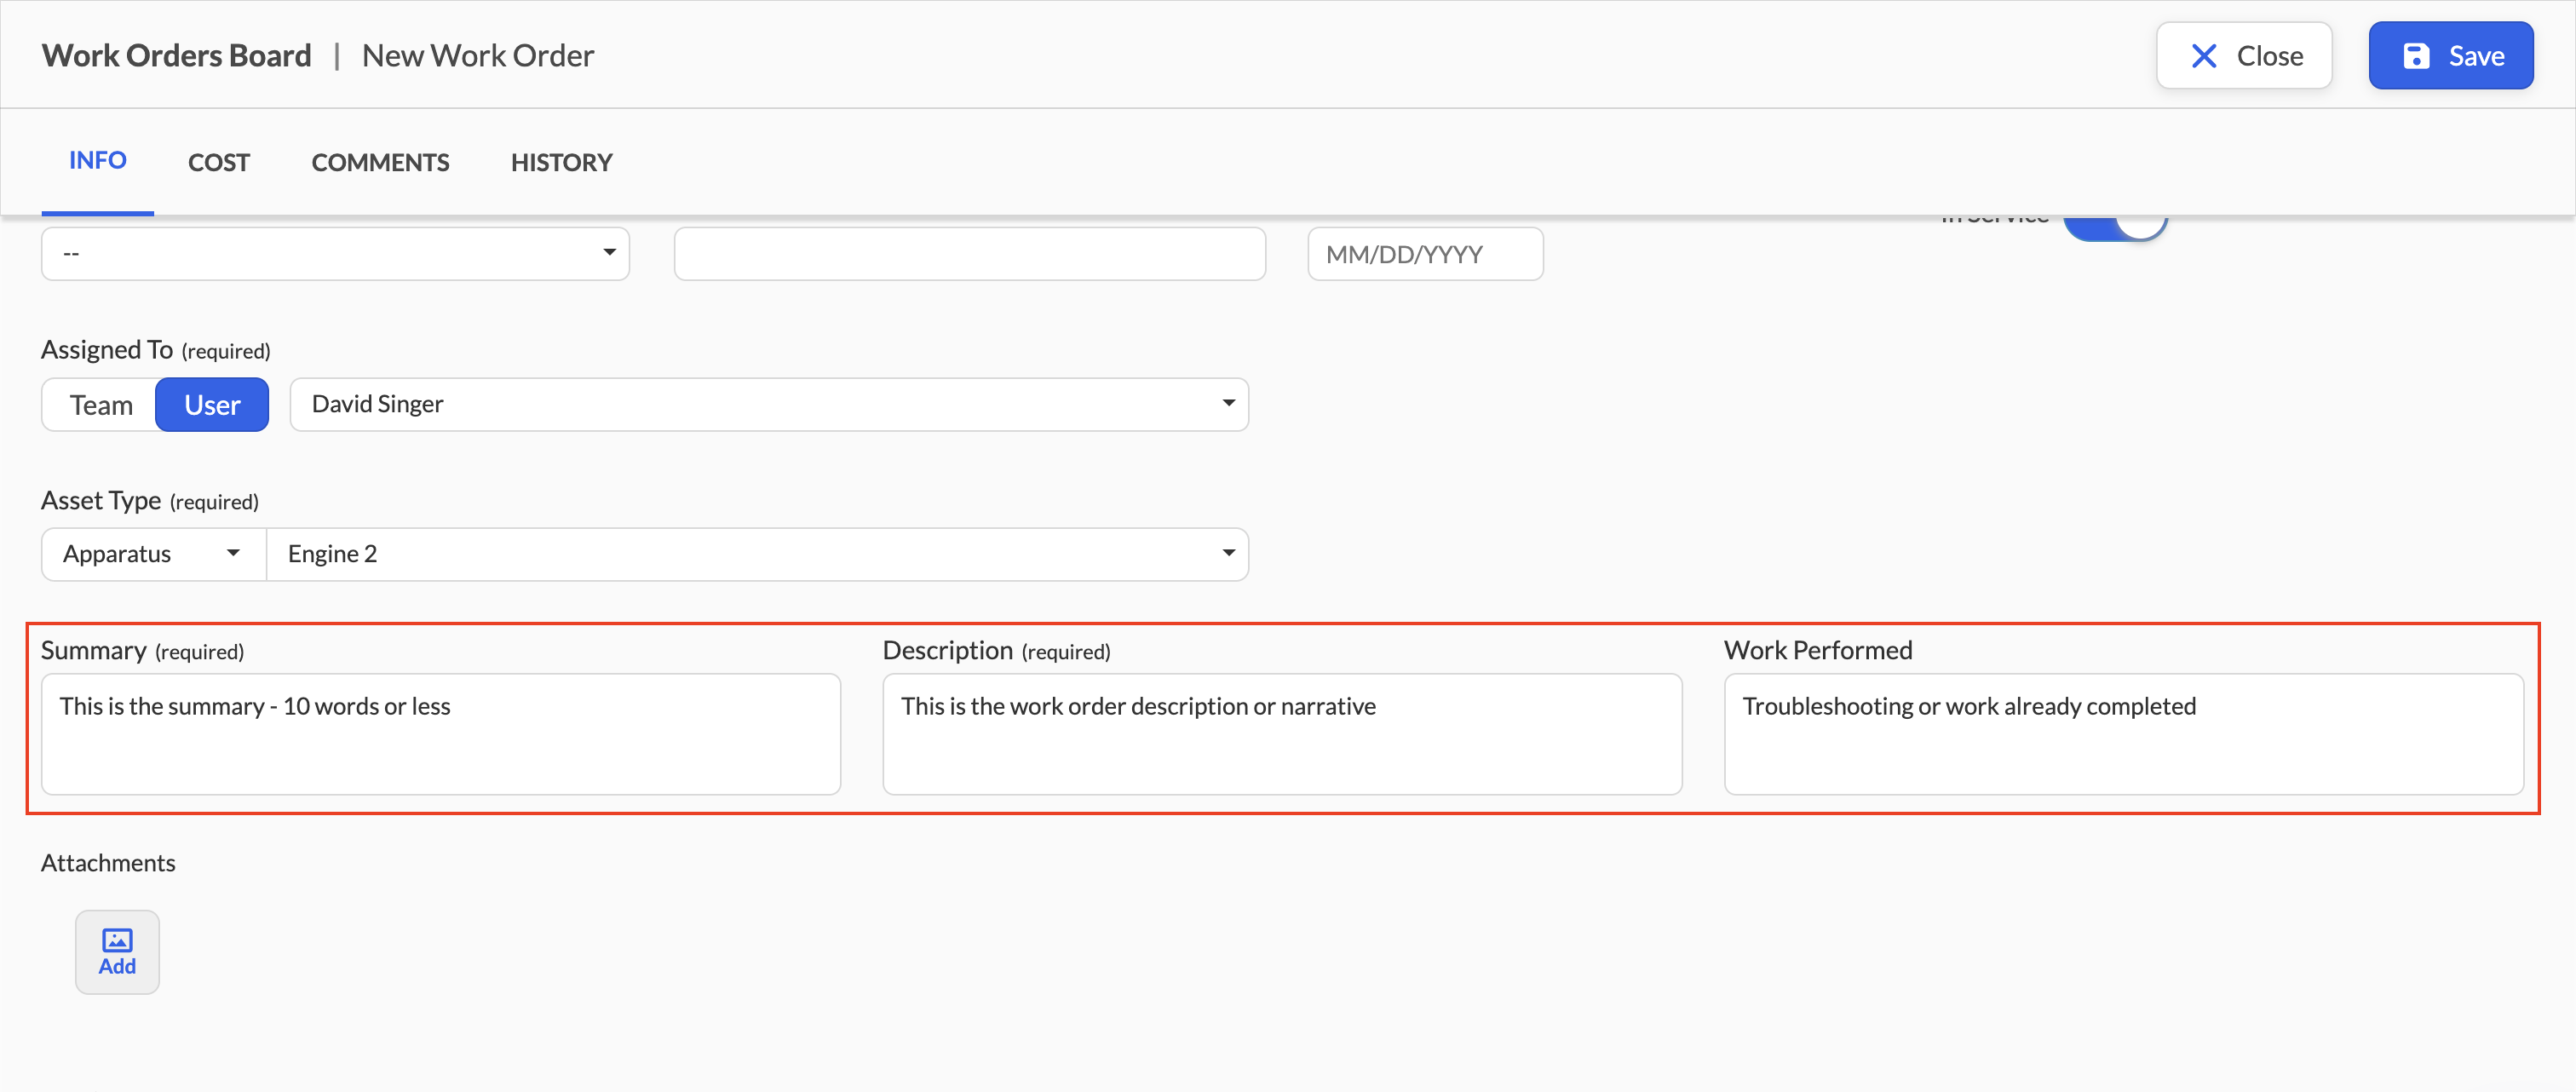Click the Add attachment image icon
This screenshot has width=2576, height=1092.
point(117,950)
